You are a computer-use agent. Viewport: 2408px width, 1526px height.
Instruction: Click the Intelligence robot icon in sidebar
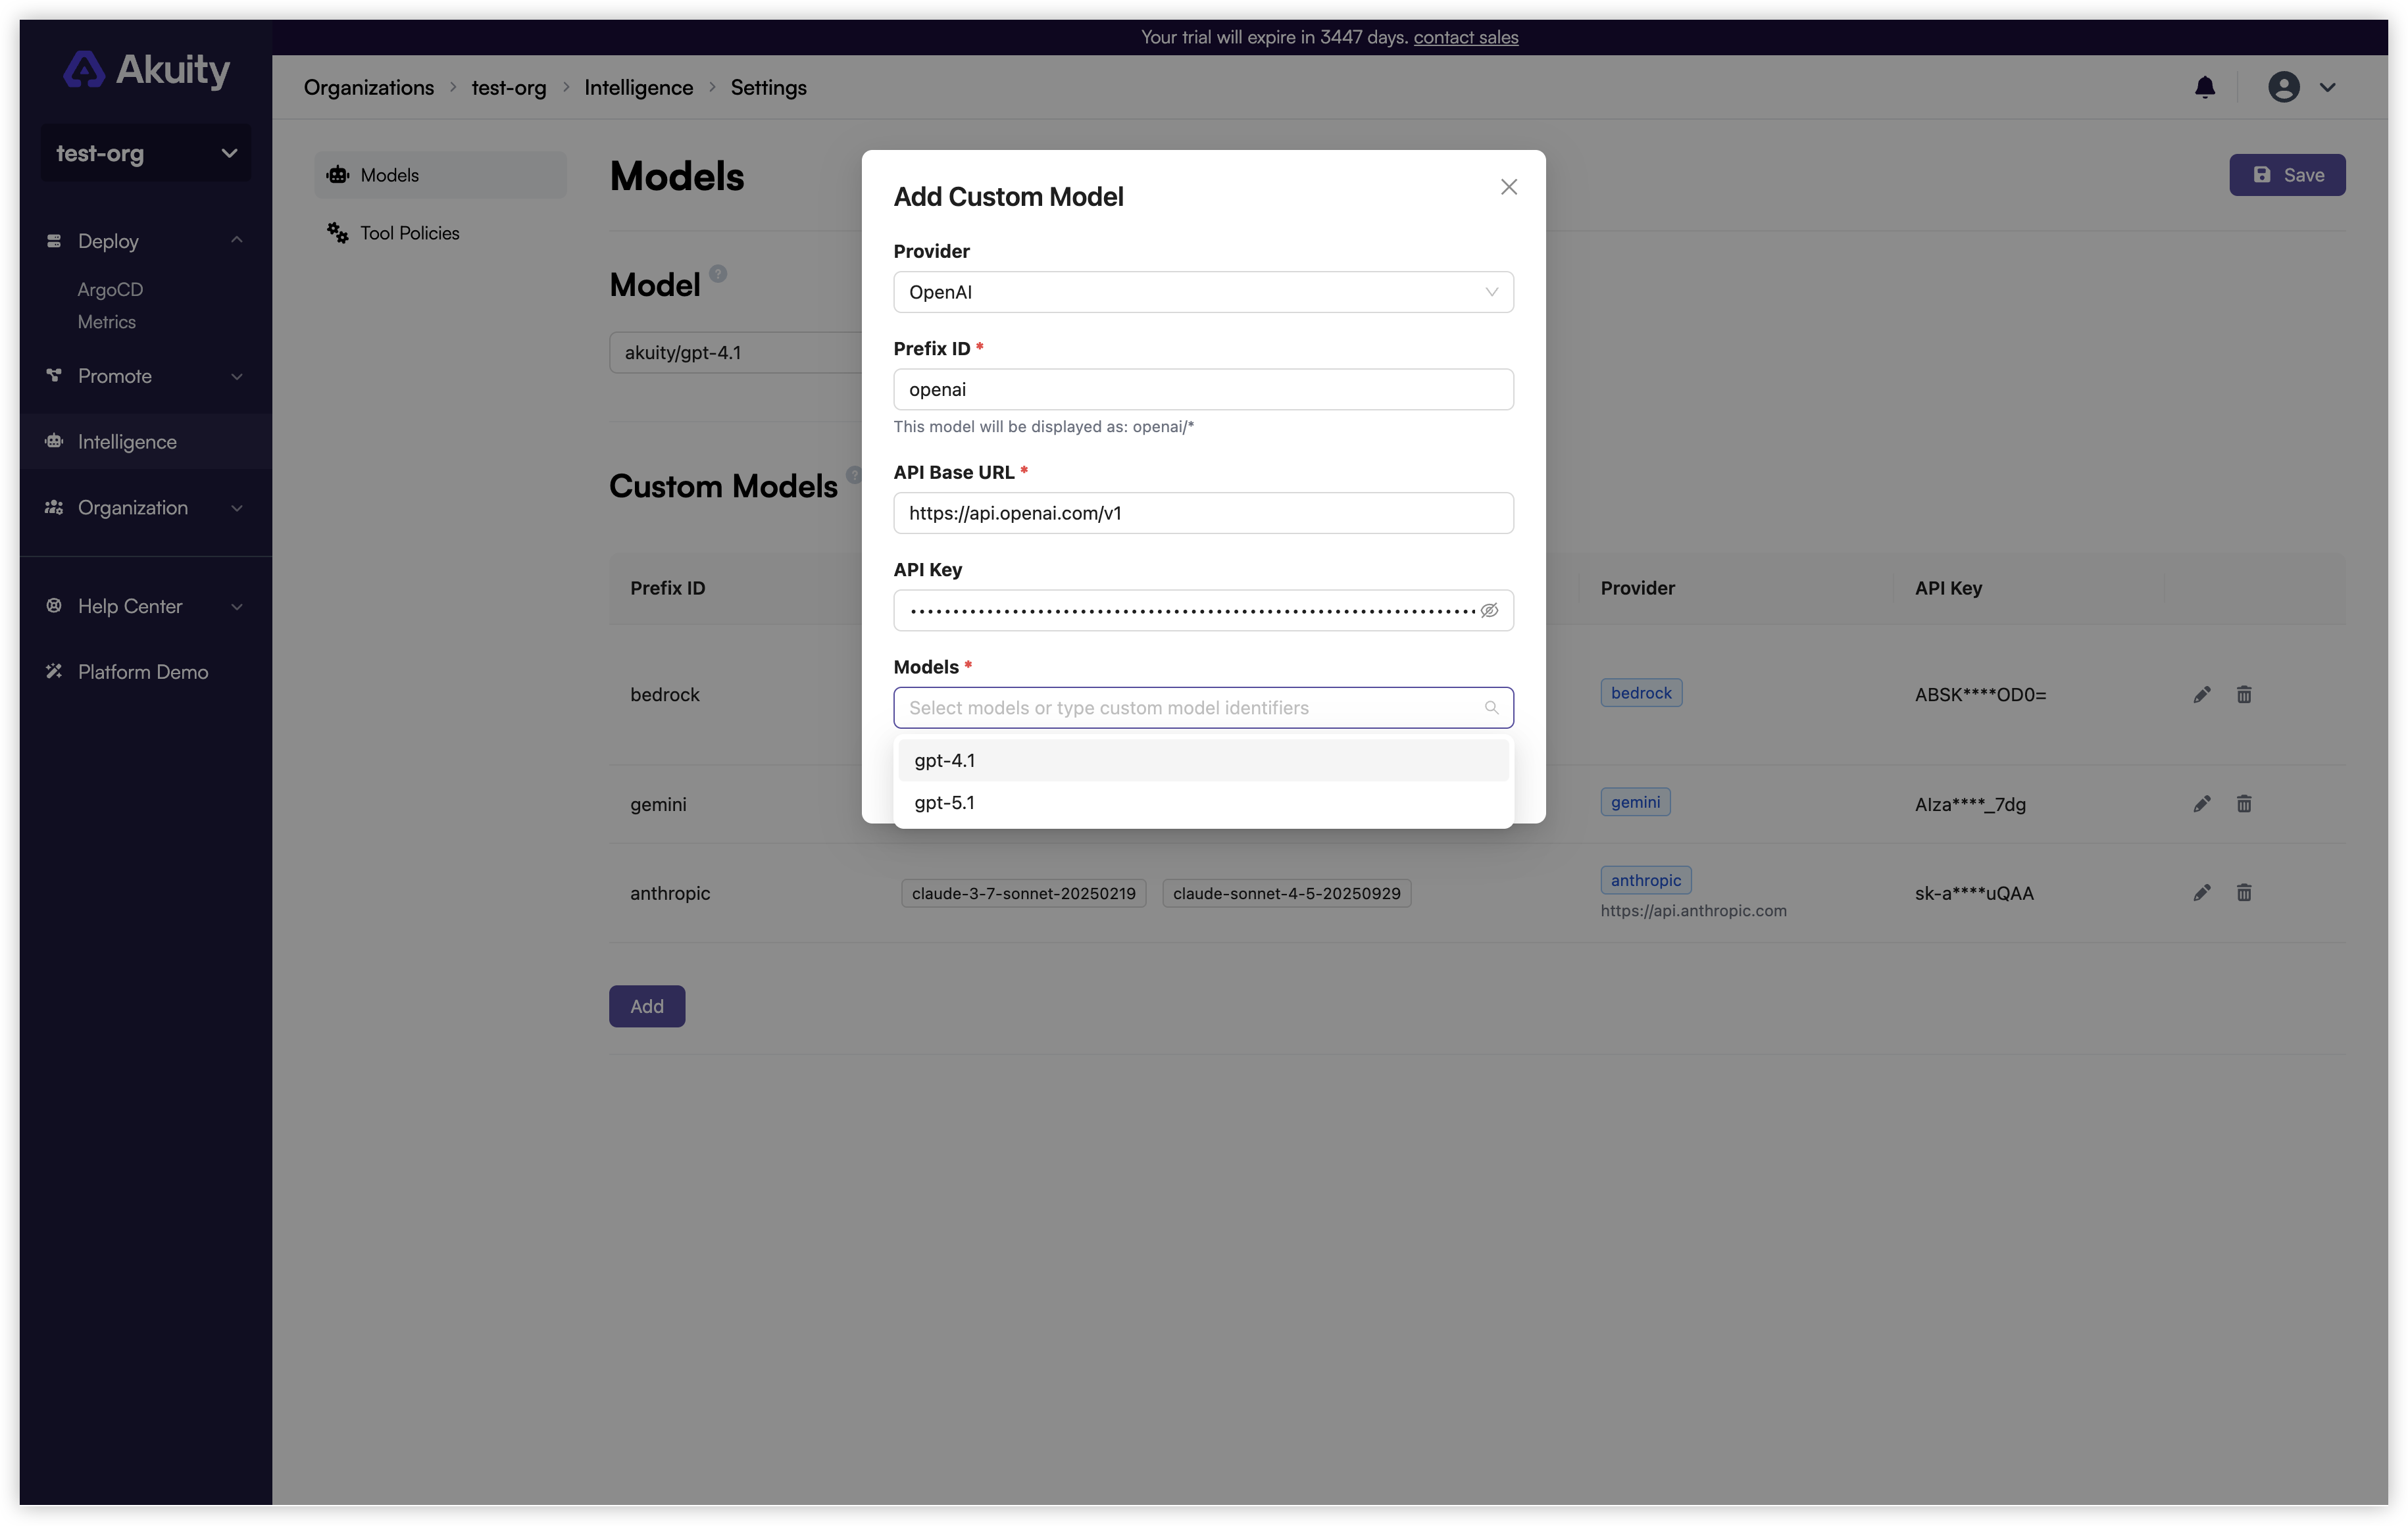(54, 441)
